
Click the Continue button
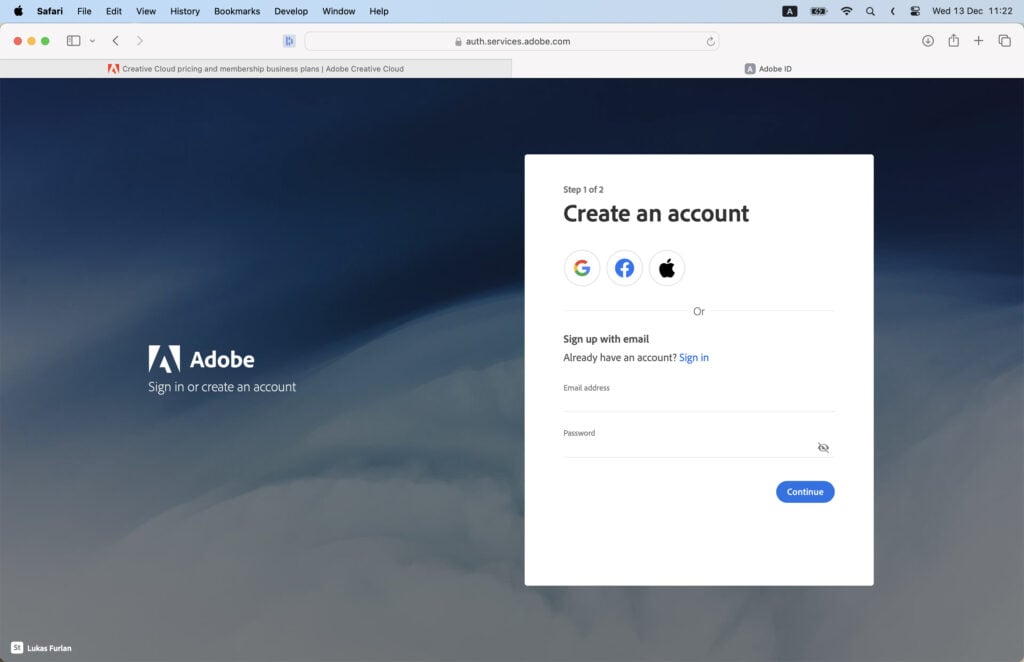point(805,491)
